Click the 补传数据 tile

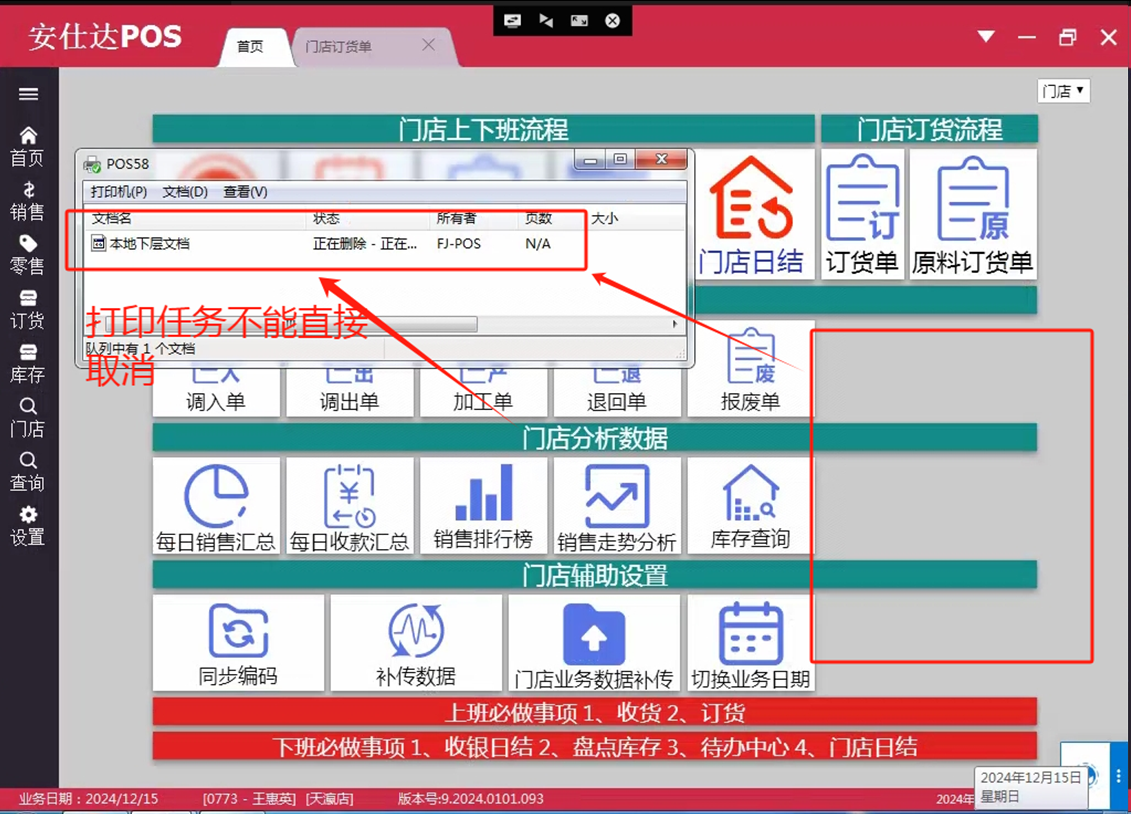pyautogui.click(x=415, y=642)
